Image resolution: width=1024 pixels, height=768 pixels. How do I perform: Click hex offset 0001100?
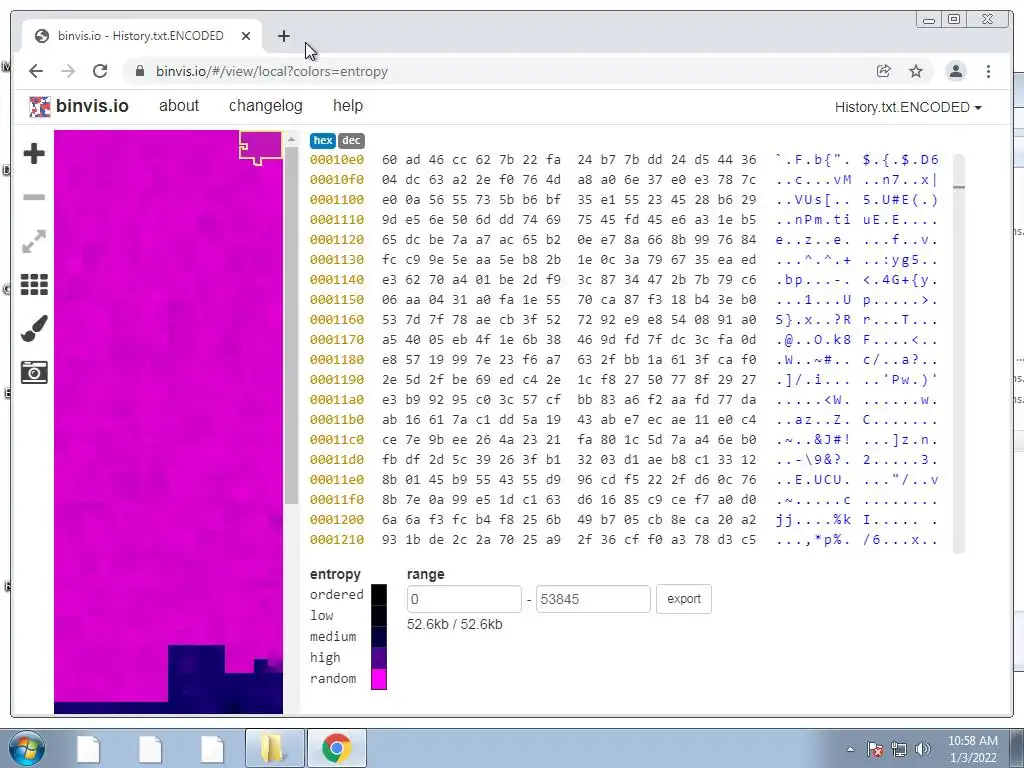pyautogui.click(x=336, y=199)
